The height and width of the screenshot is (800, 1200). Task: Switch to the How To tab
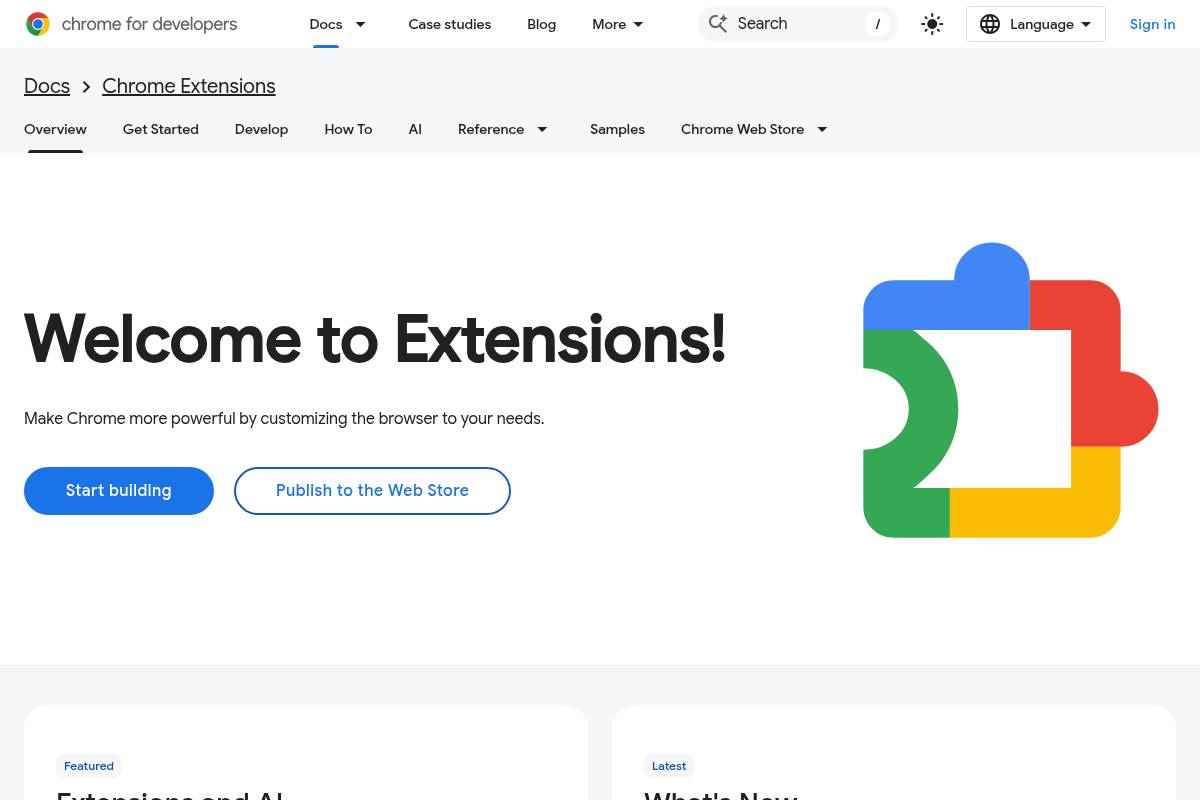[348, 129]
